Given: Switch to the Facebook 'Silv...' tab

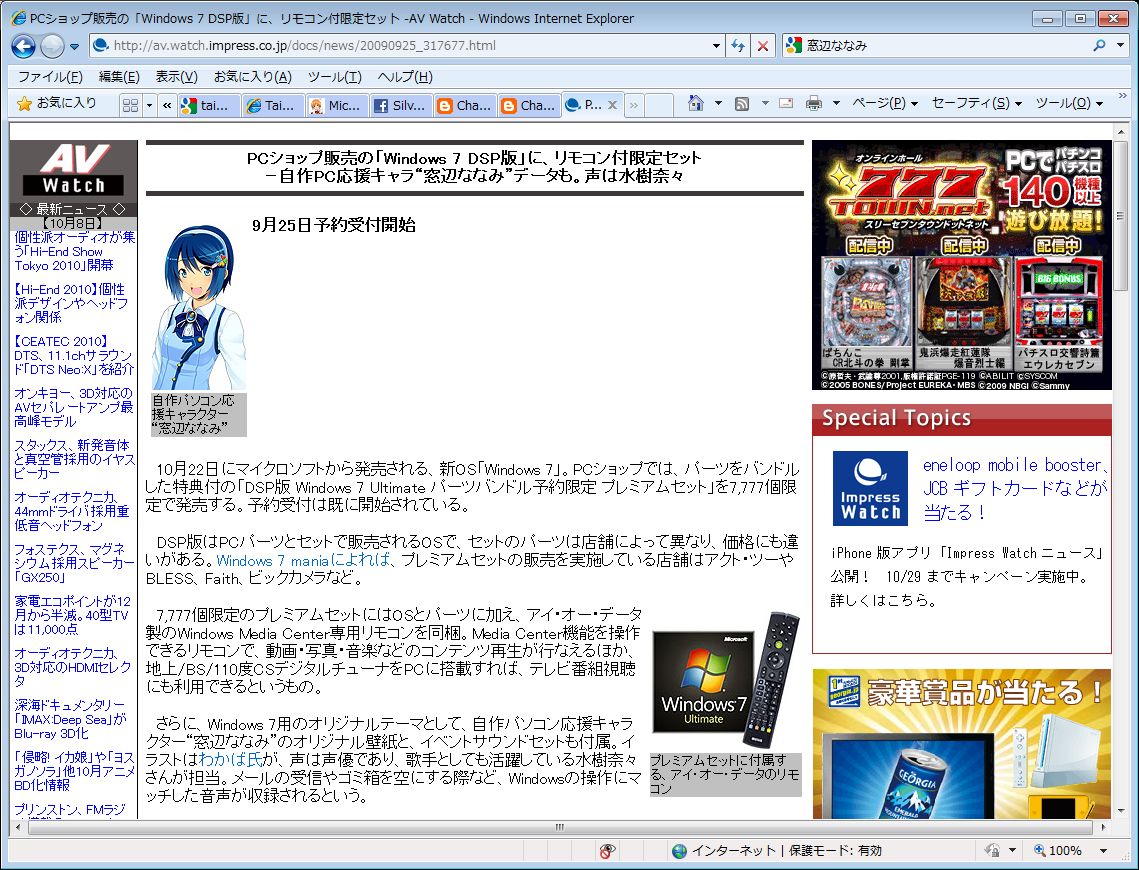Looking at the screenshot, I should (400, 105).
